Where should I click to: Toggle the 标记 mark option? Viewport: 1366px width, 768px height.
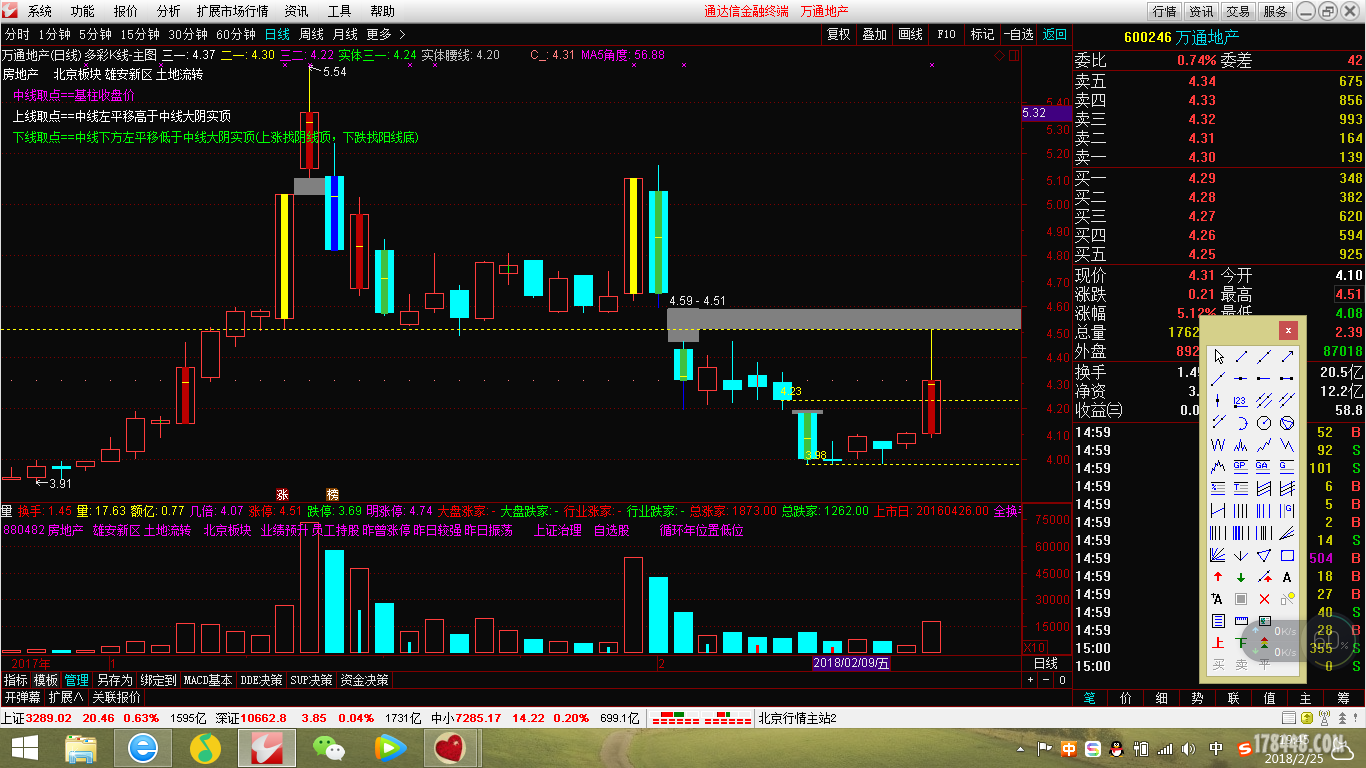point(982,34)
